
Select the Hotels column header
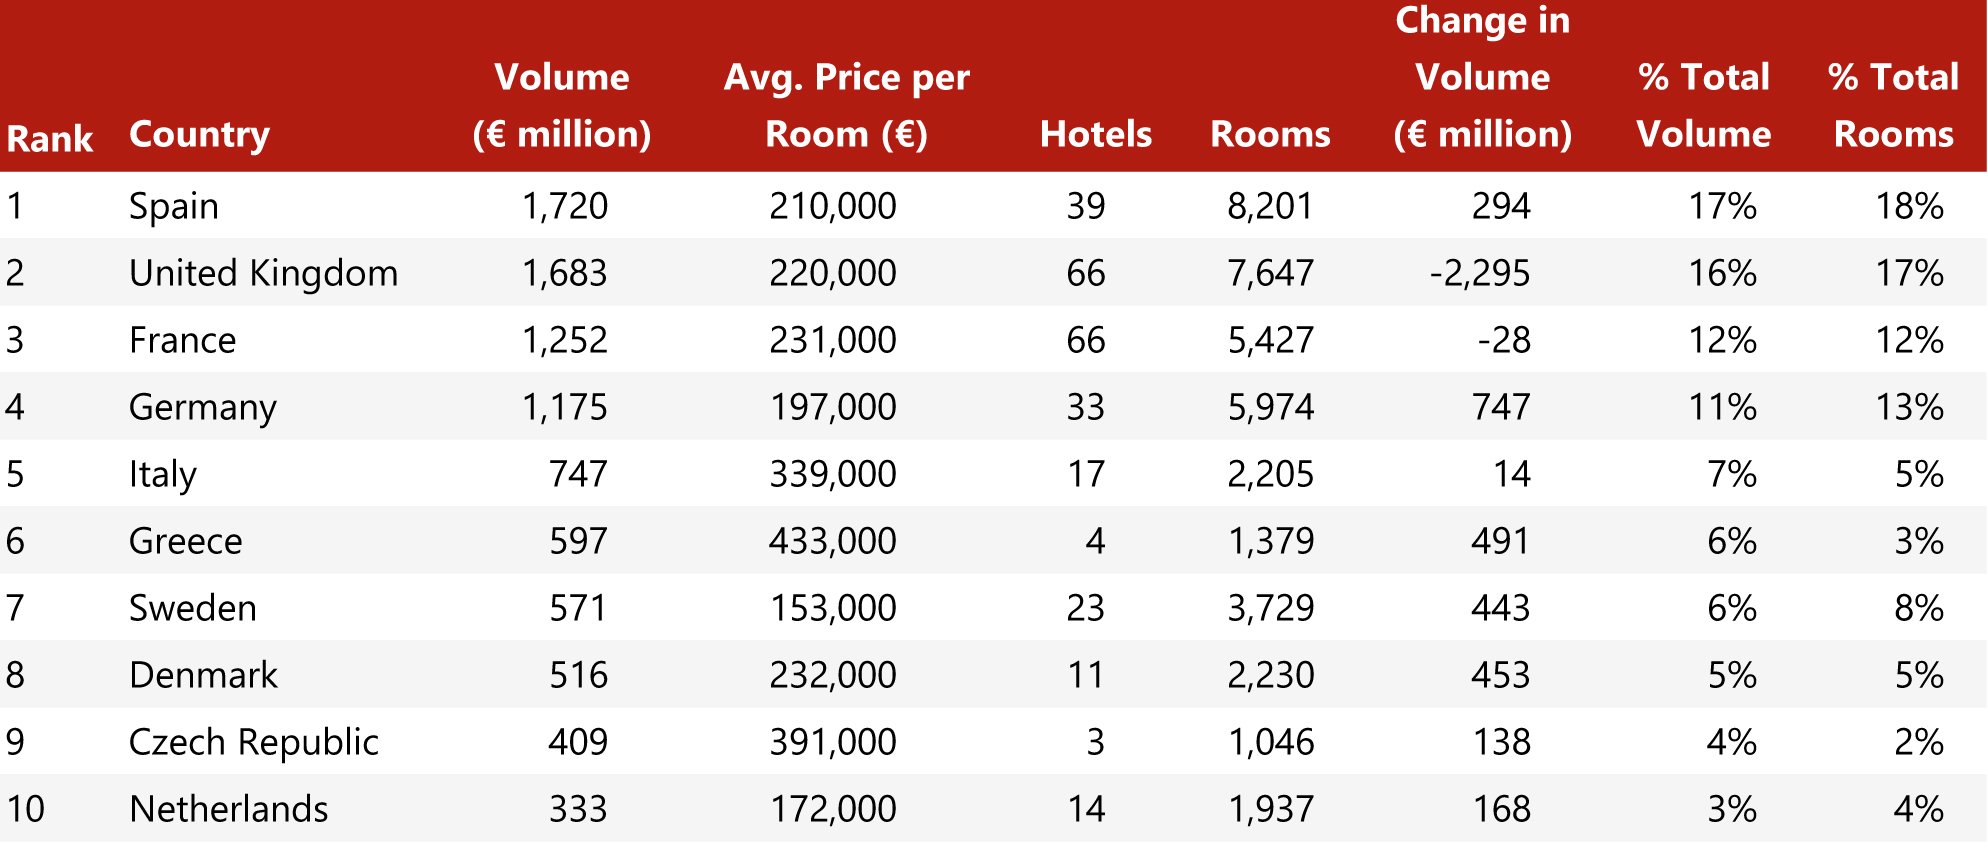tap(1095, 134)
